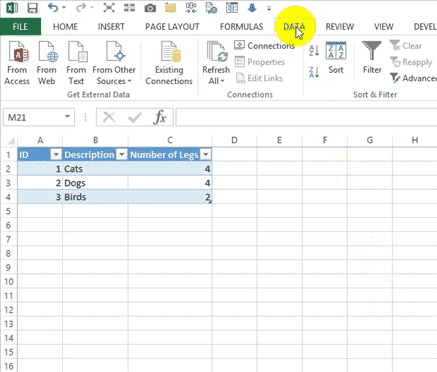The width and height of the screenshot is (437, 372).
Task: Open the FILE tab
Action: [x=20, y=27]
